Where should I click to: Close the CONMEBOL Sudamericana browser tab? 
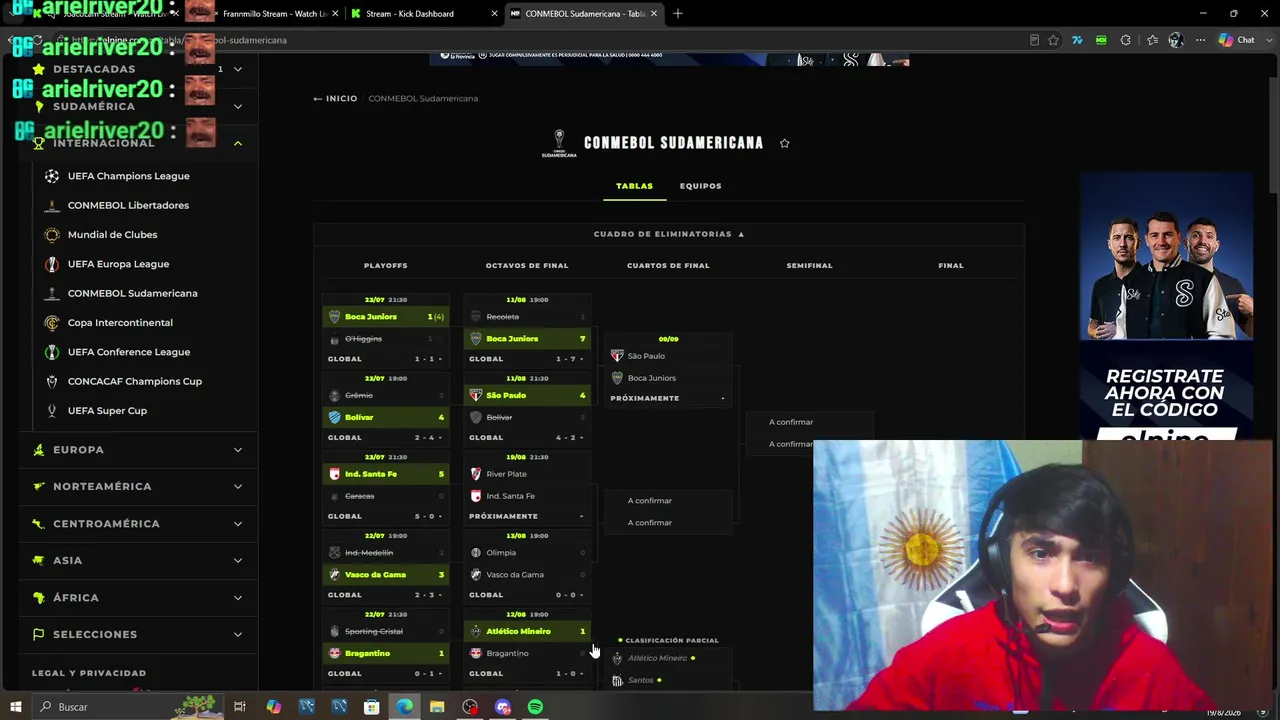654,14
